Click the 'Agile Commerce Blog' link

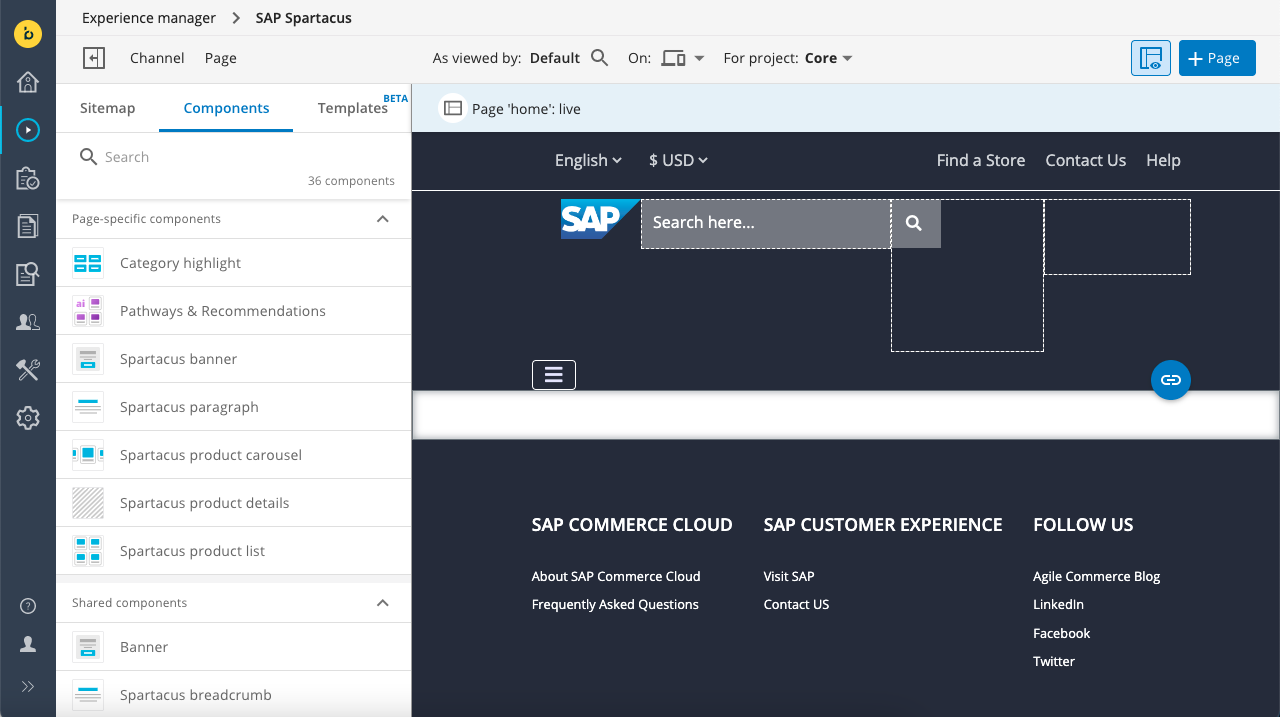1097,576
